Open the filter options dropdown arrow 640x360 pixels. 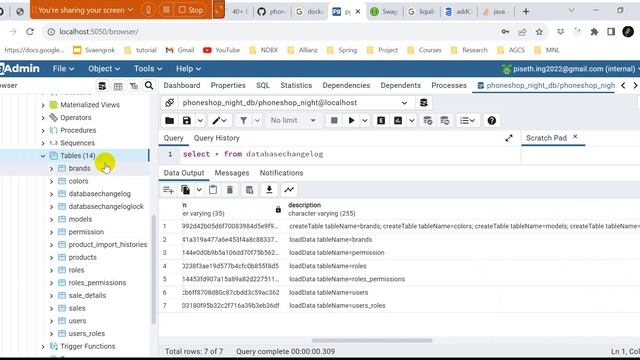(257, 120)
